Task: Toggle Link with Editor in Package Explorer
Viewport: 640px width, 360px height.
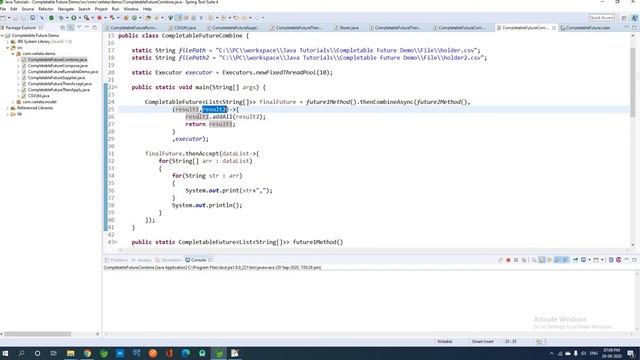Action: [x=71, y=28]
